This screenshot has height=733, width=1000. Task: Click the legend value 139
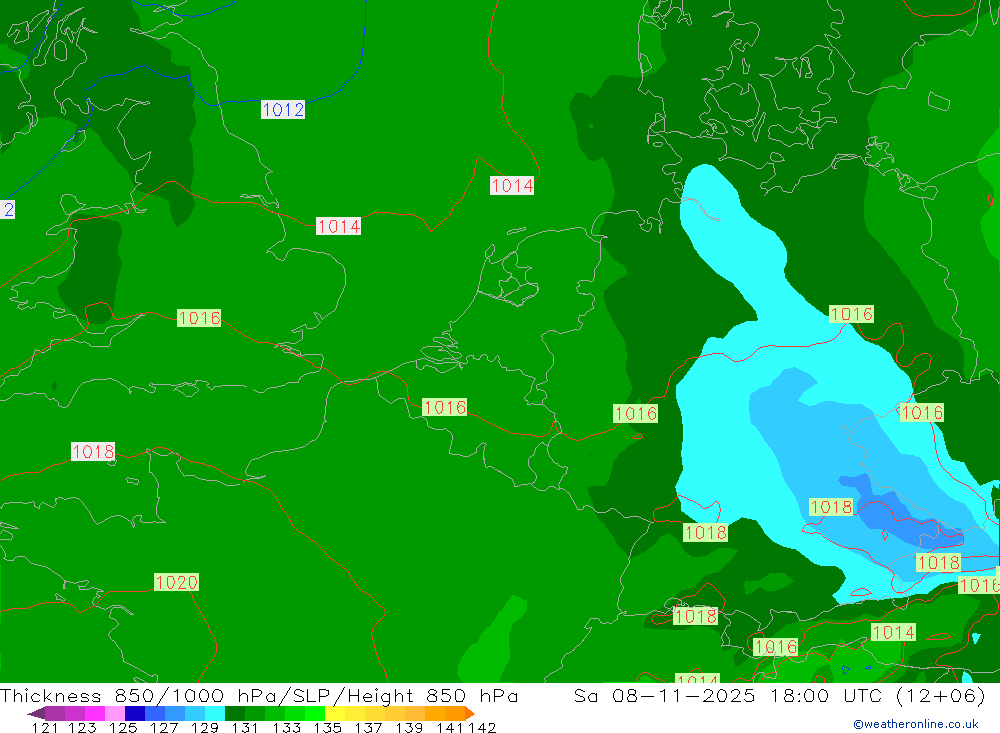pyautogui.click(x=409, y=727)
